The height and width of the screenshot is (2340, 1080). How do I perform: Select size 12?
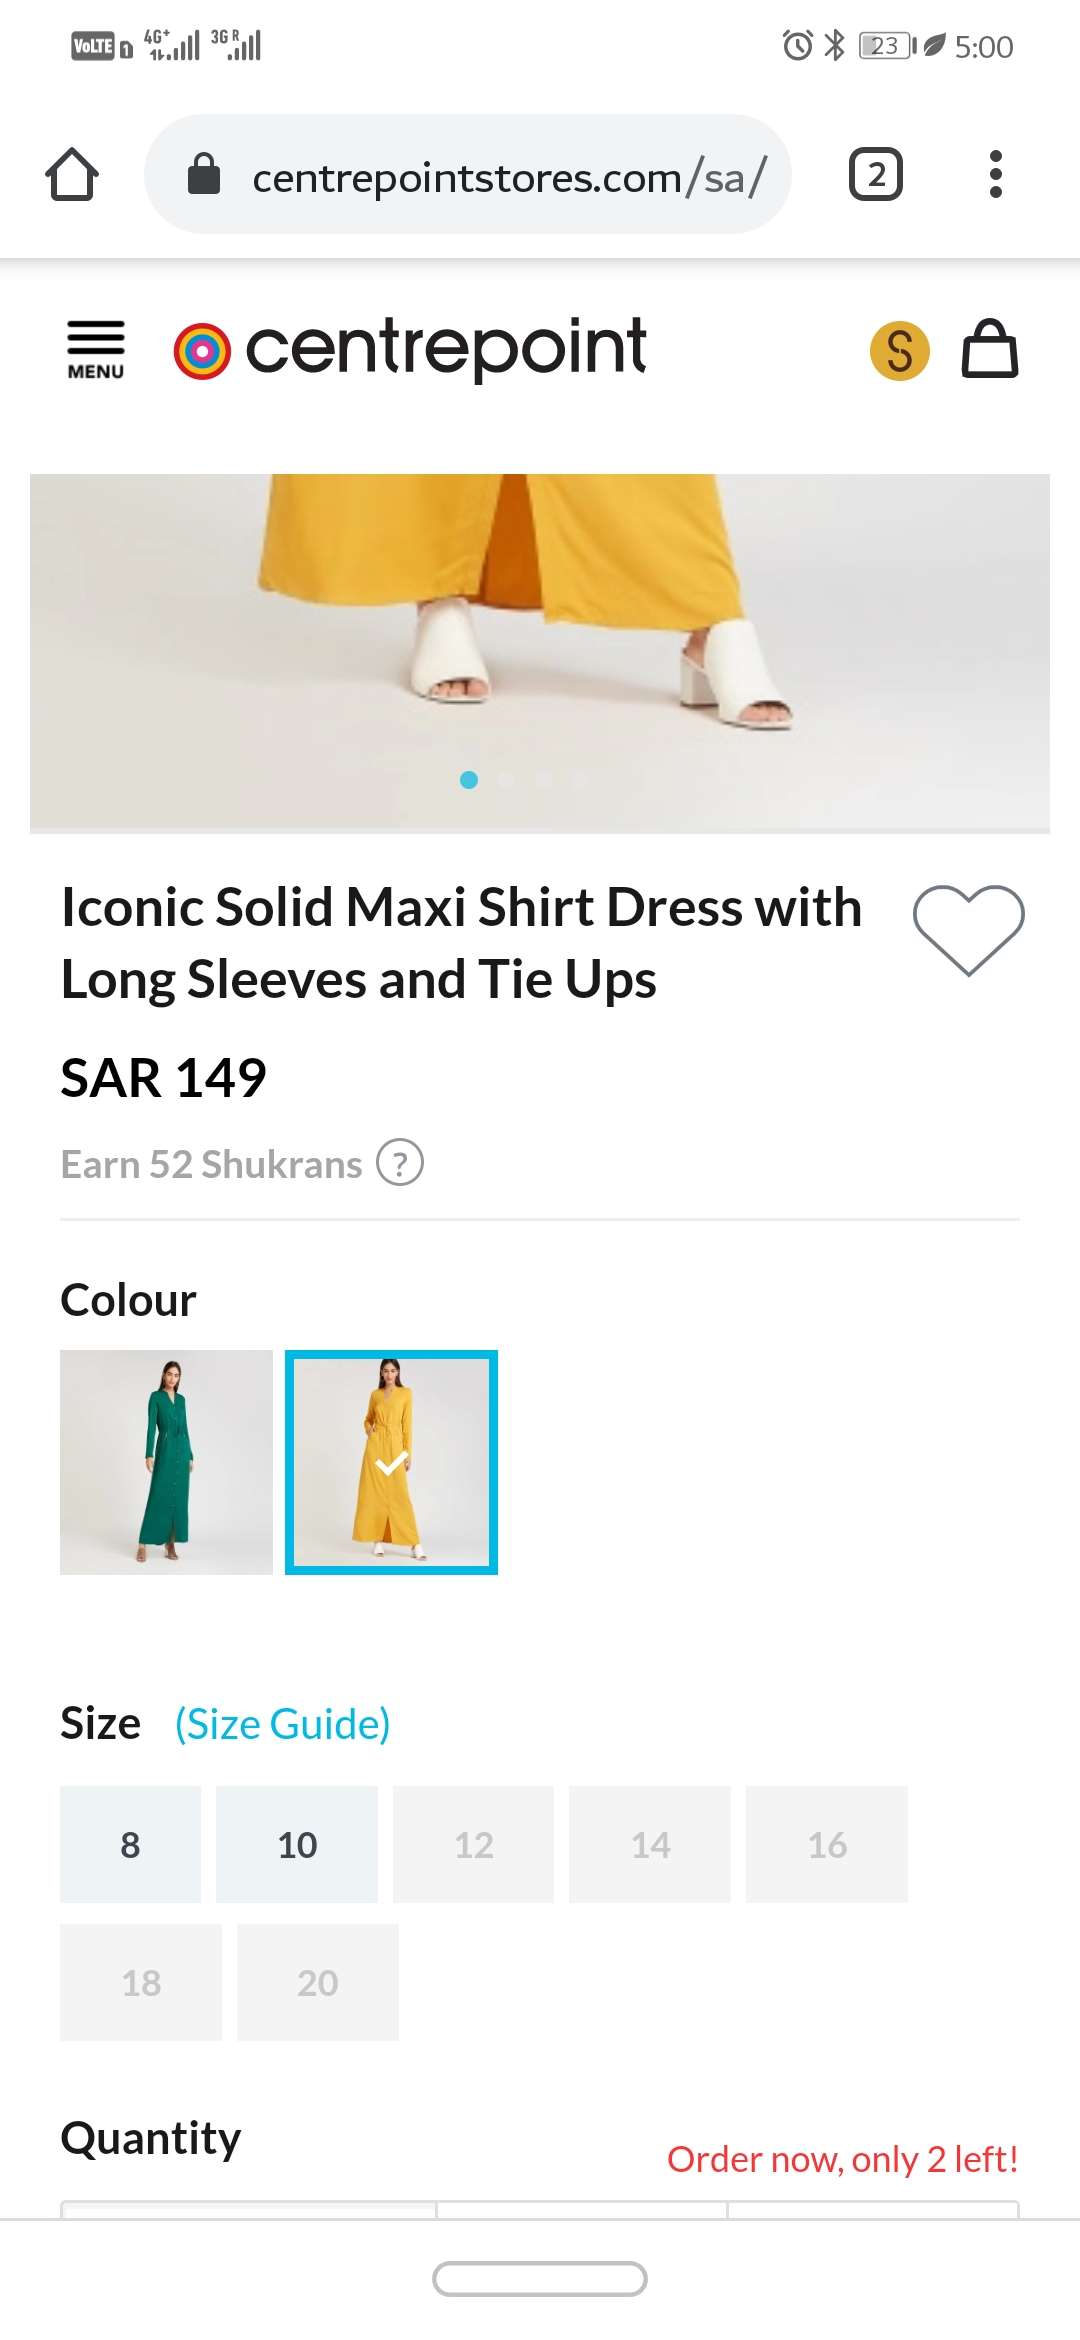(473, 1844)
